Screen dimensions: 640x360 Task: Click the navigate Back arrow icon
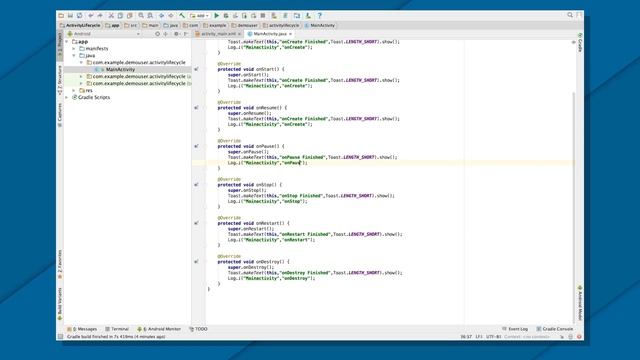162,16
